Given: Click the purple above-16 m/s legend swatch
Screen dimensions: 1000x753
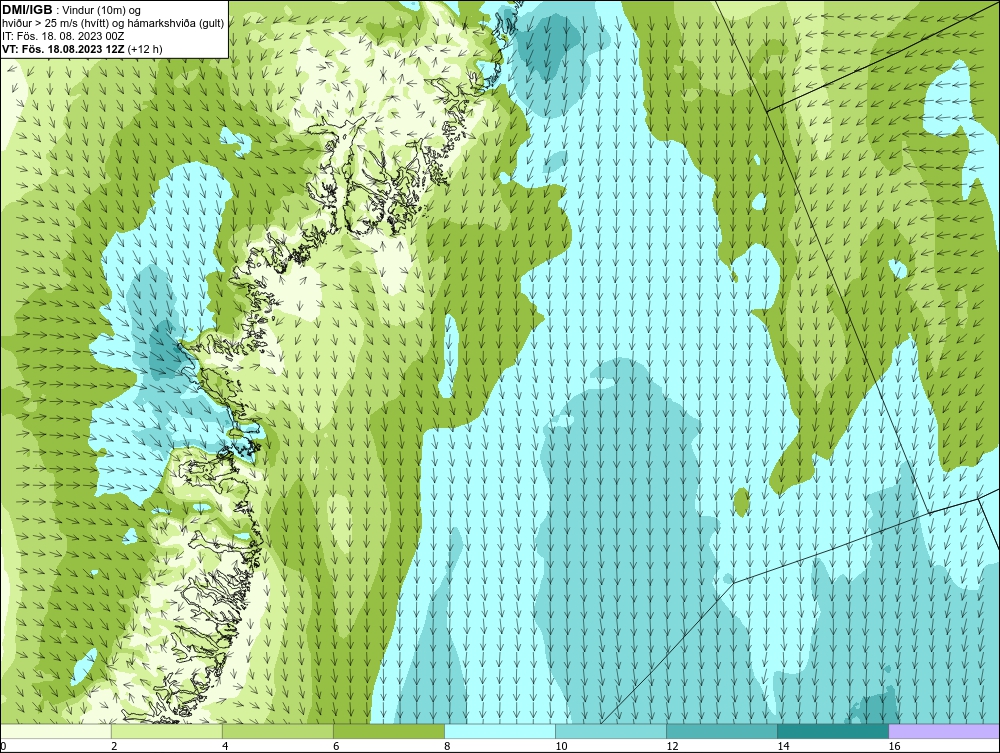Looking at the screenshot, I should pos(944,731).
